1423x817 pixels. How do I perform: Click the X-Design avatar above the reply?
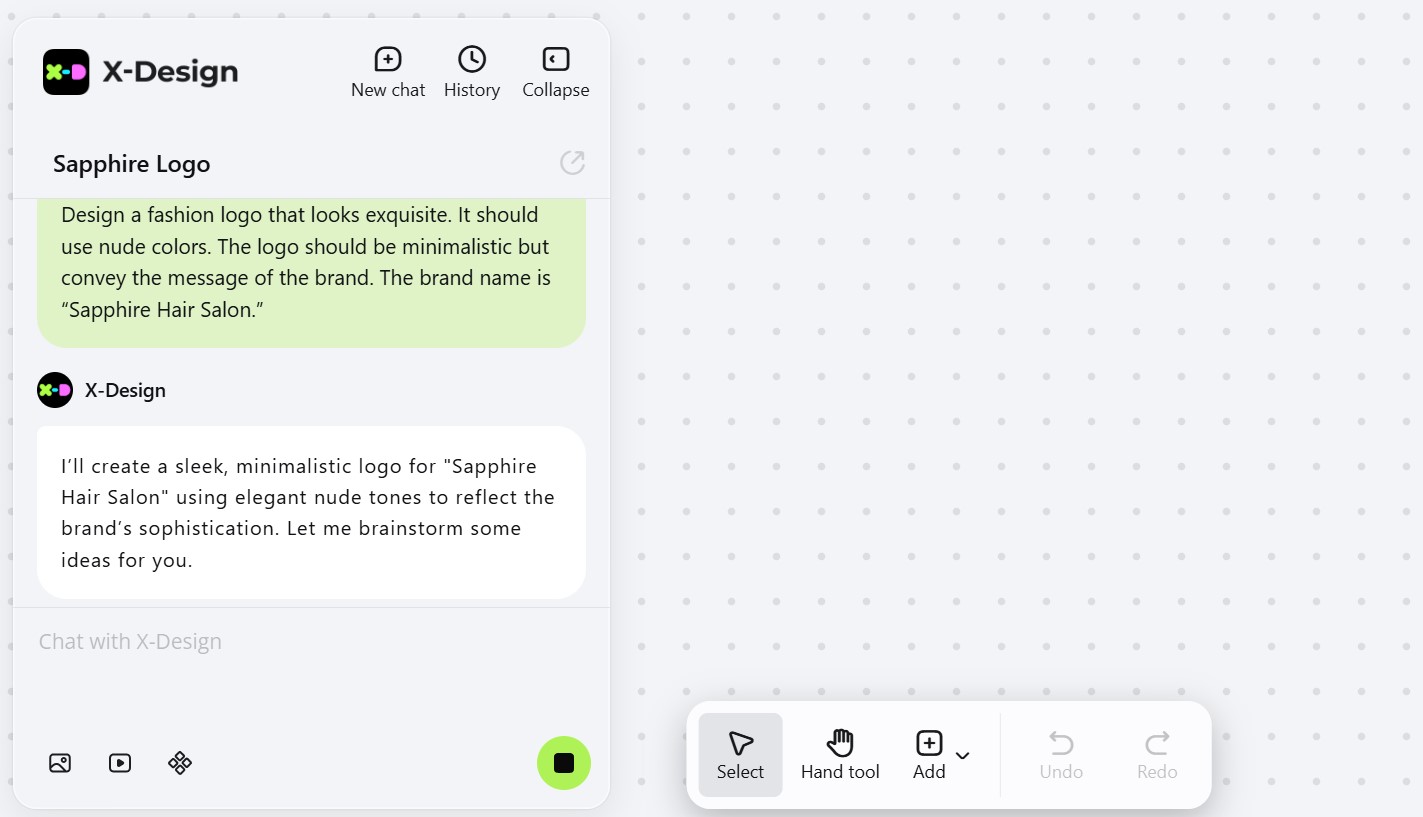55,390
